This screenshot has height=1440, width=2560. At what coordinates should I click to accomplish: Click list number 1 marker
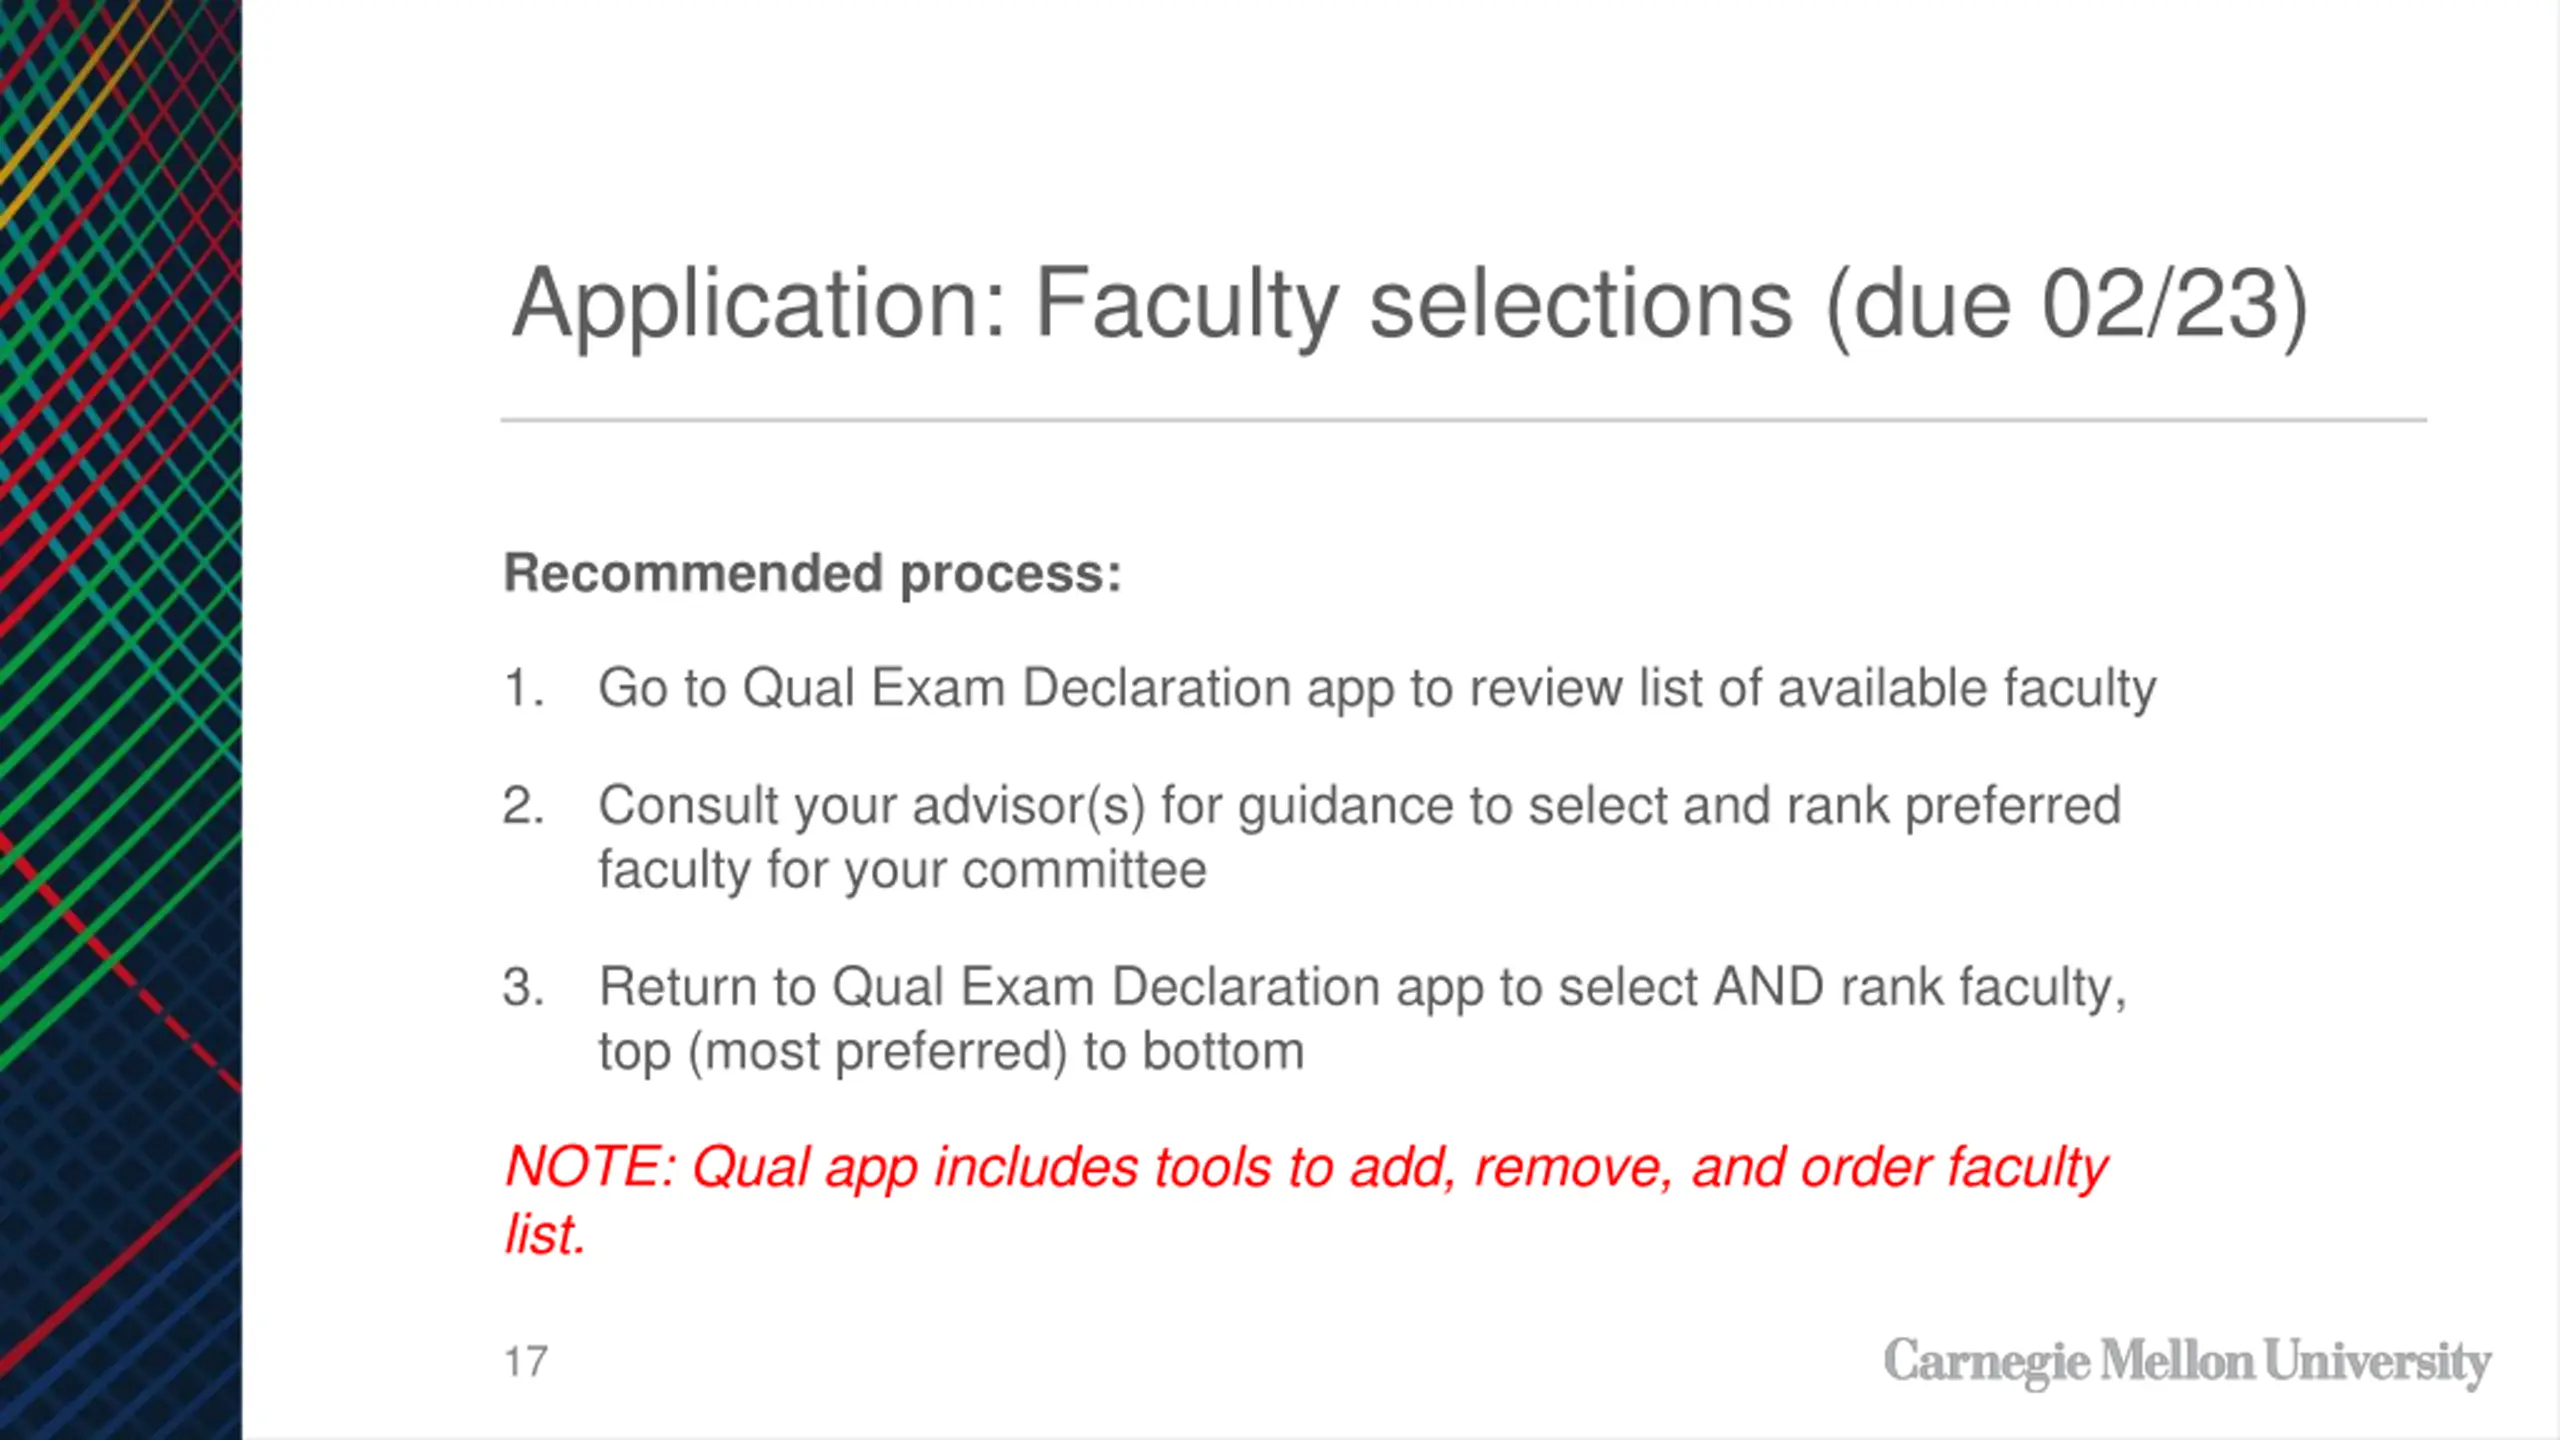pyautogui.click(x=524, y=688)
